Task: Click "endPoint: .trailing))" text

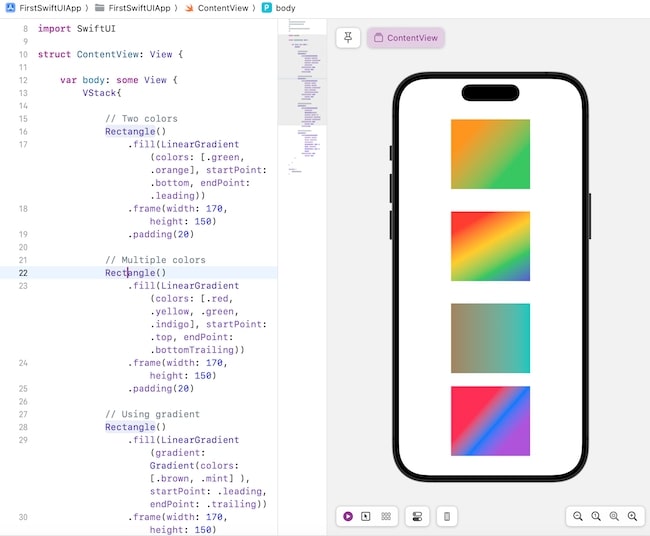Action: [x=209, y=504]
